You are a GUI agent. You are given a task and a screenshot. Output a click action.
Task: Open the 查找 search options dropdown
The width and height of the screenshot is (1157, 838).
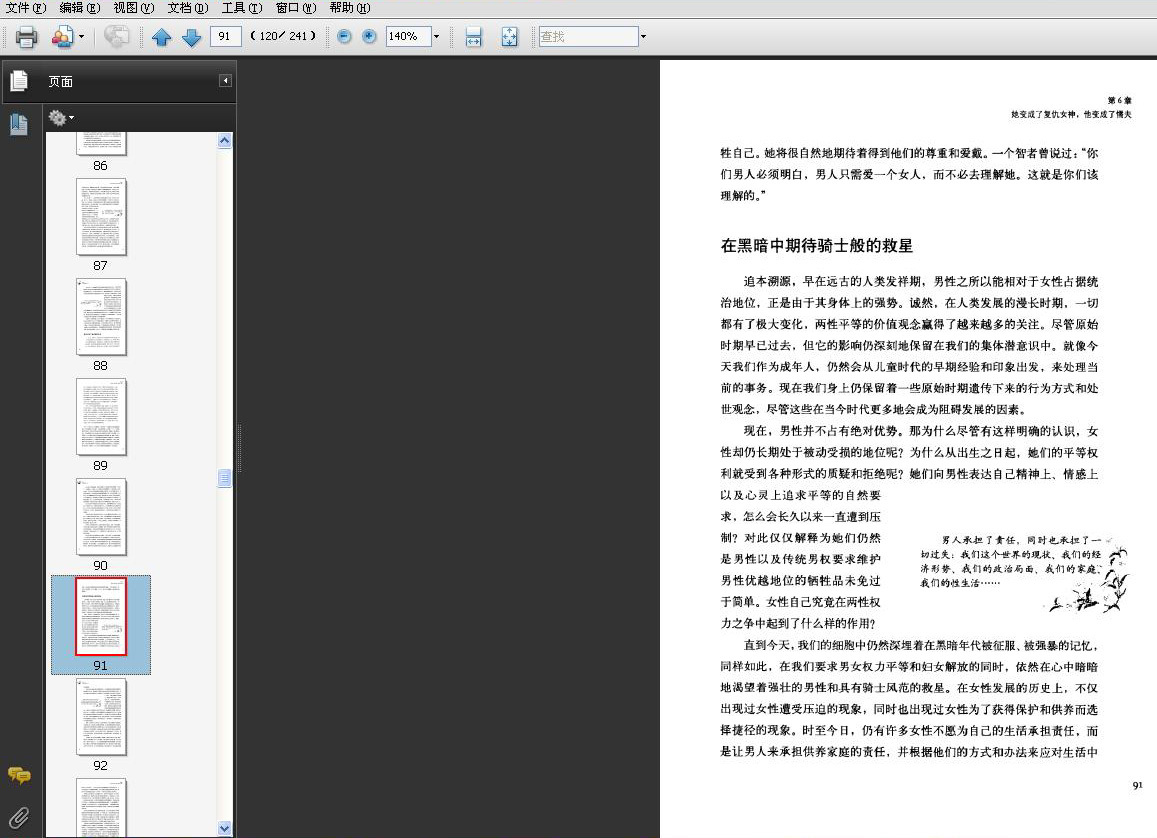tap(643, 36)
